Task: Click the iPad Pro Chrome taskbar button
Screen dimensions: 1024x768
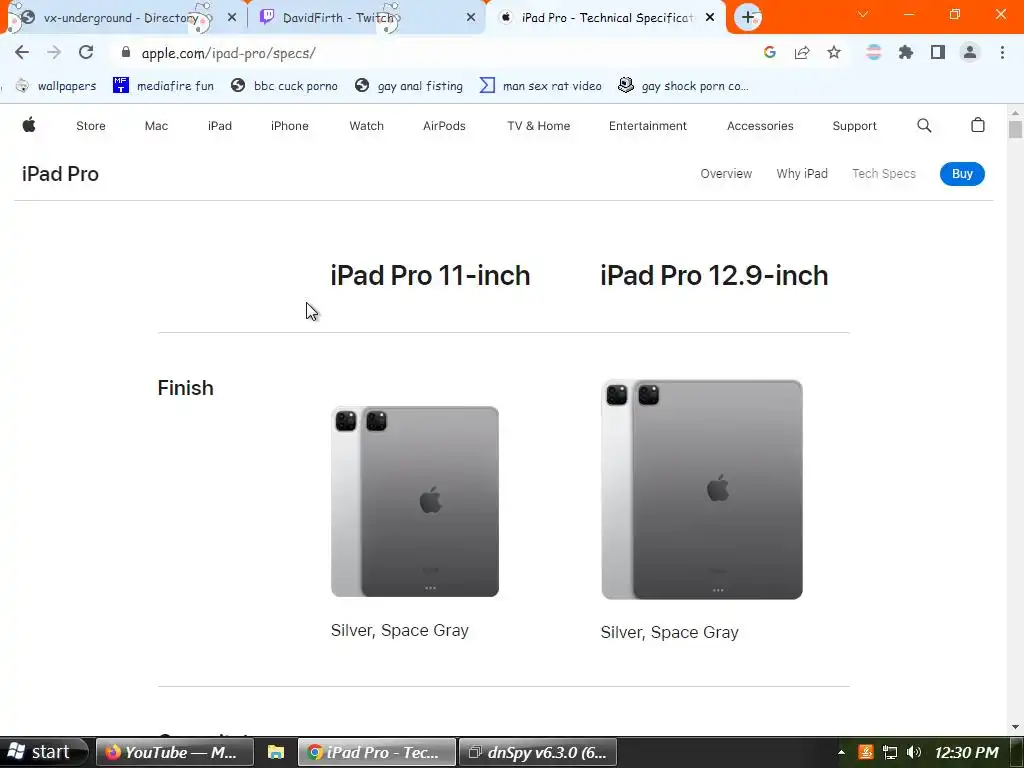Action: tap(377, 752)
